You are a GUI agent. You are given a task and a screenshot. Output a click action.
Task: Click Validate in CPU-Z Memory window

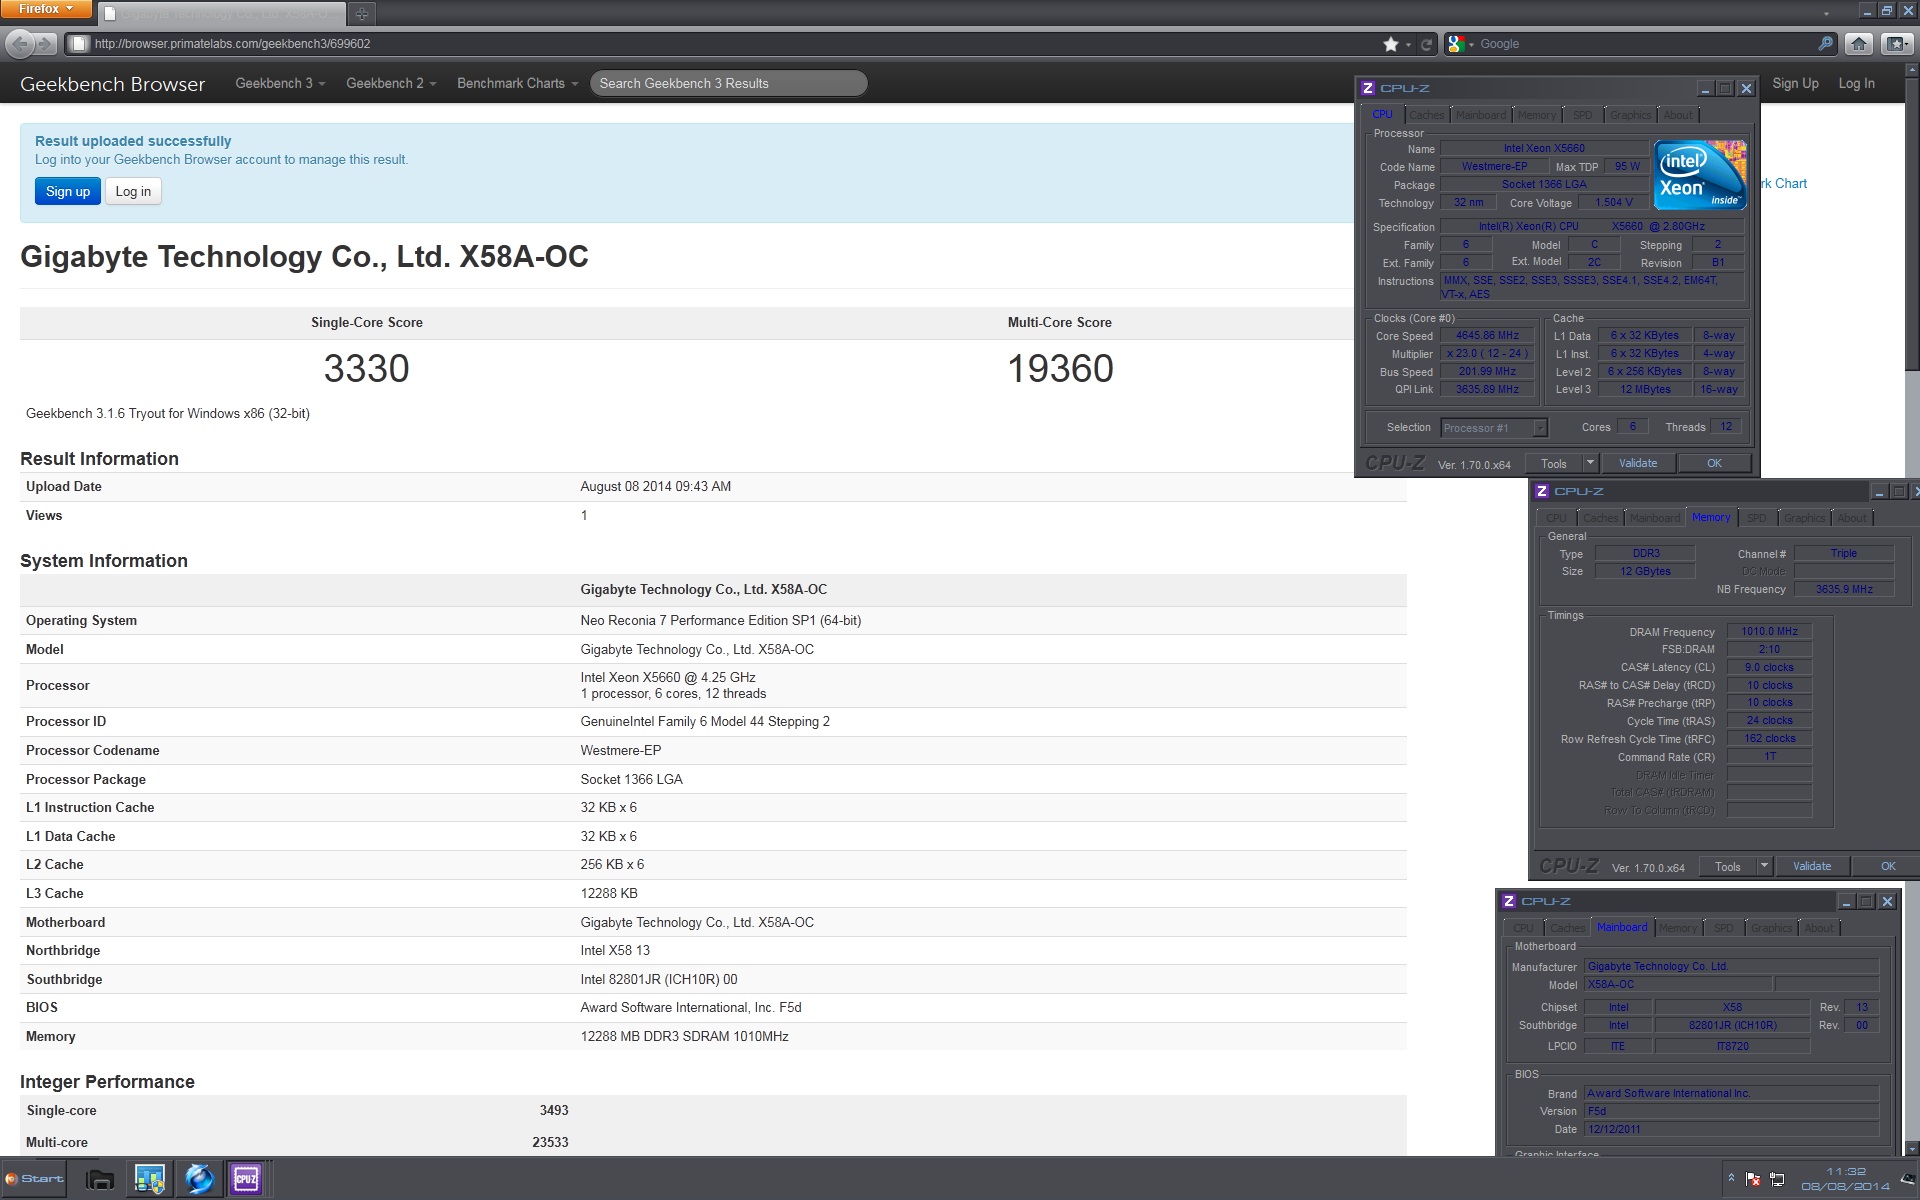pos(1812,866)
